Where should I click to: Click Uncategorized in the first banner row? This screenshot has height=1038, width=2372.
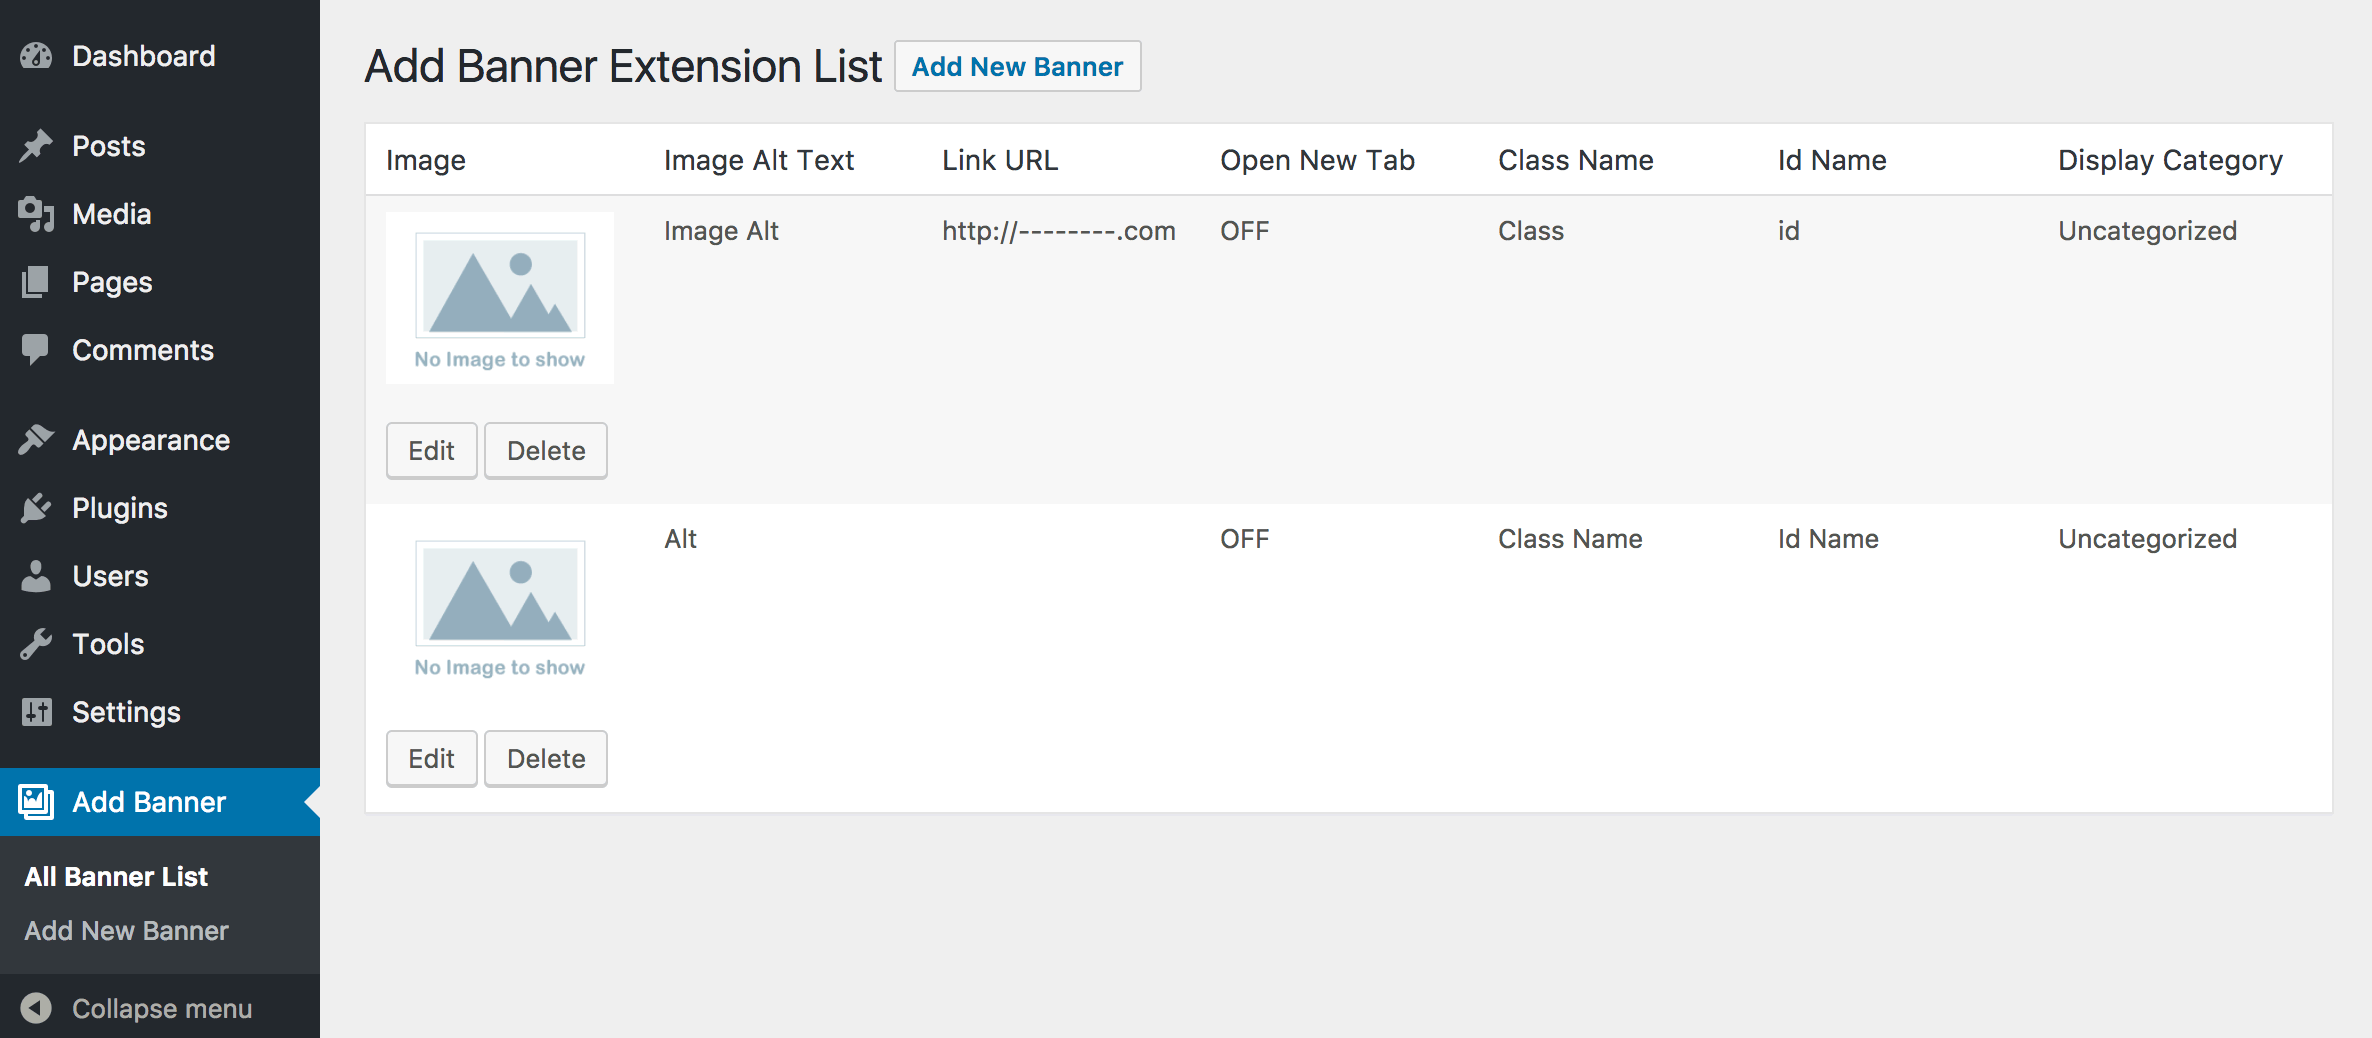coord(2147,232)
